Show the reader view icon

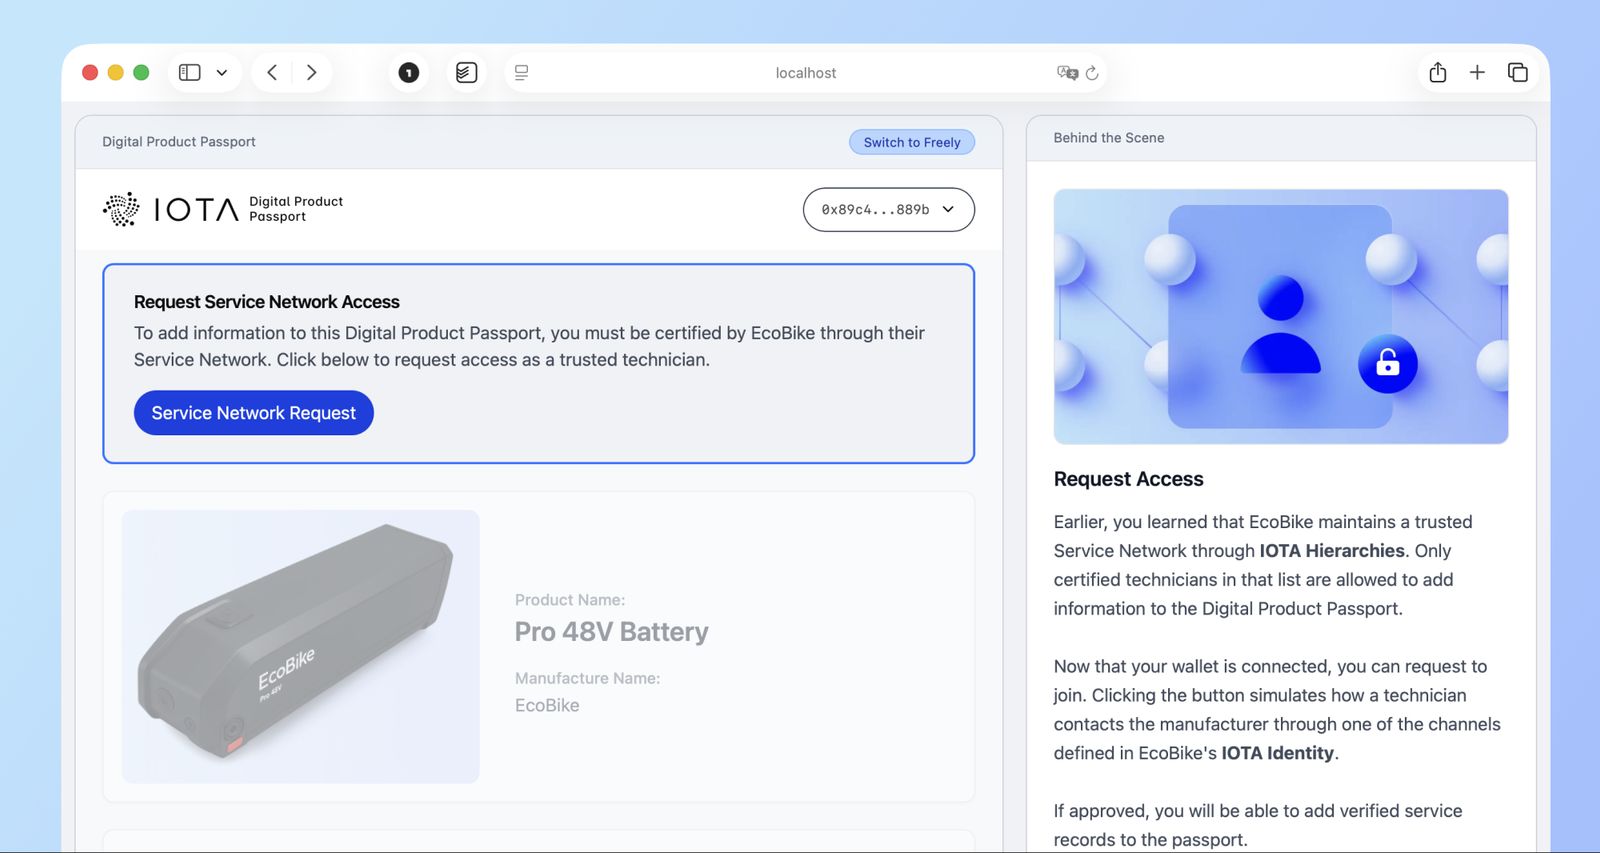coord(521,72)
